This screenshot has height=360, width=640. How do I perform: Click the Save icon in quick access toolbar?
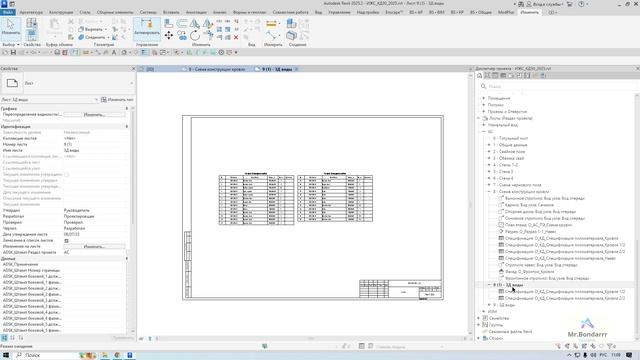[13, 53]
